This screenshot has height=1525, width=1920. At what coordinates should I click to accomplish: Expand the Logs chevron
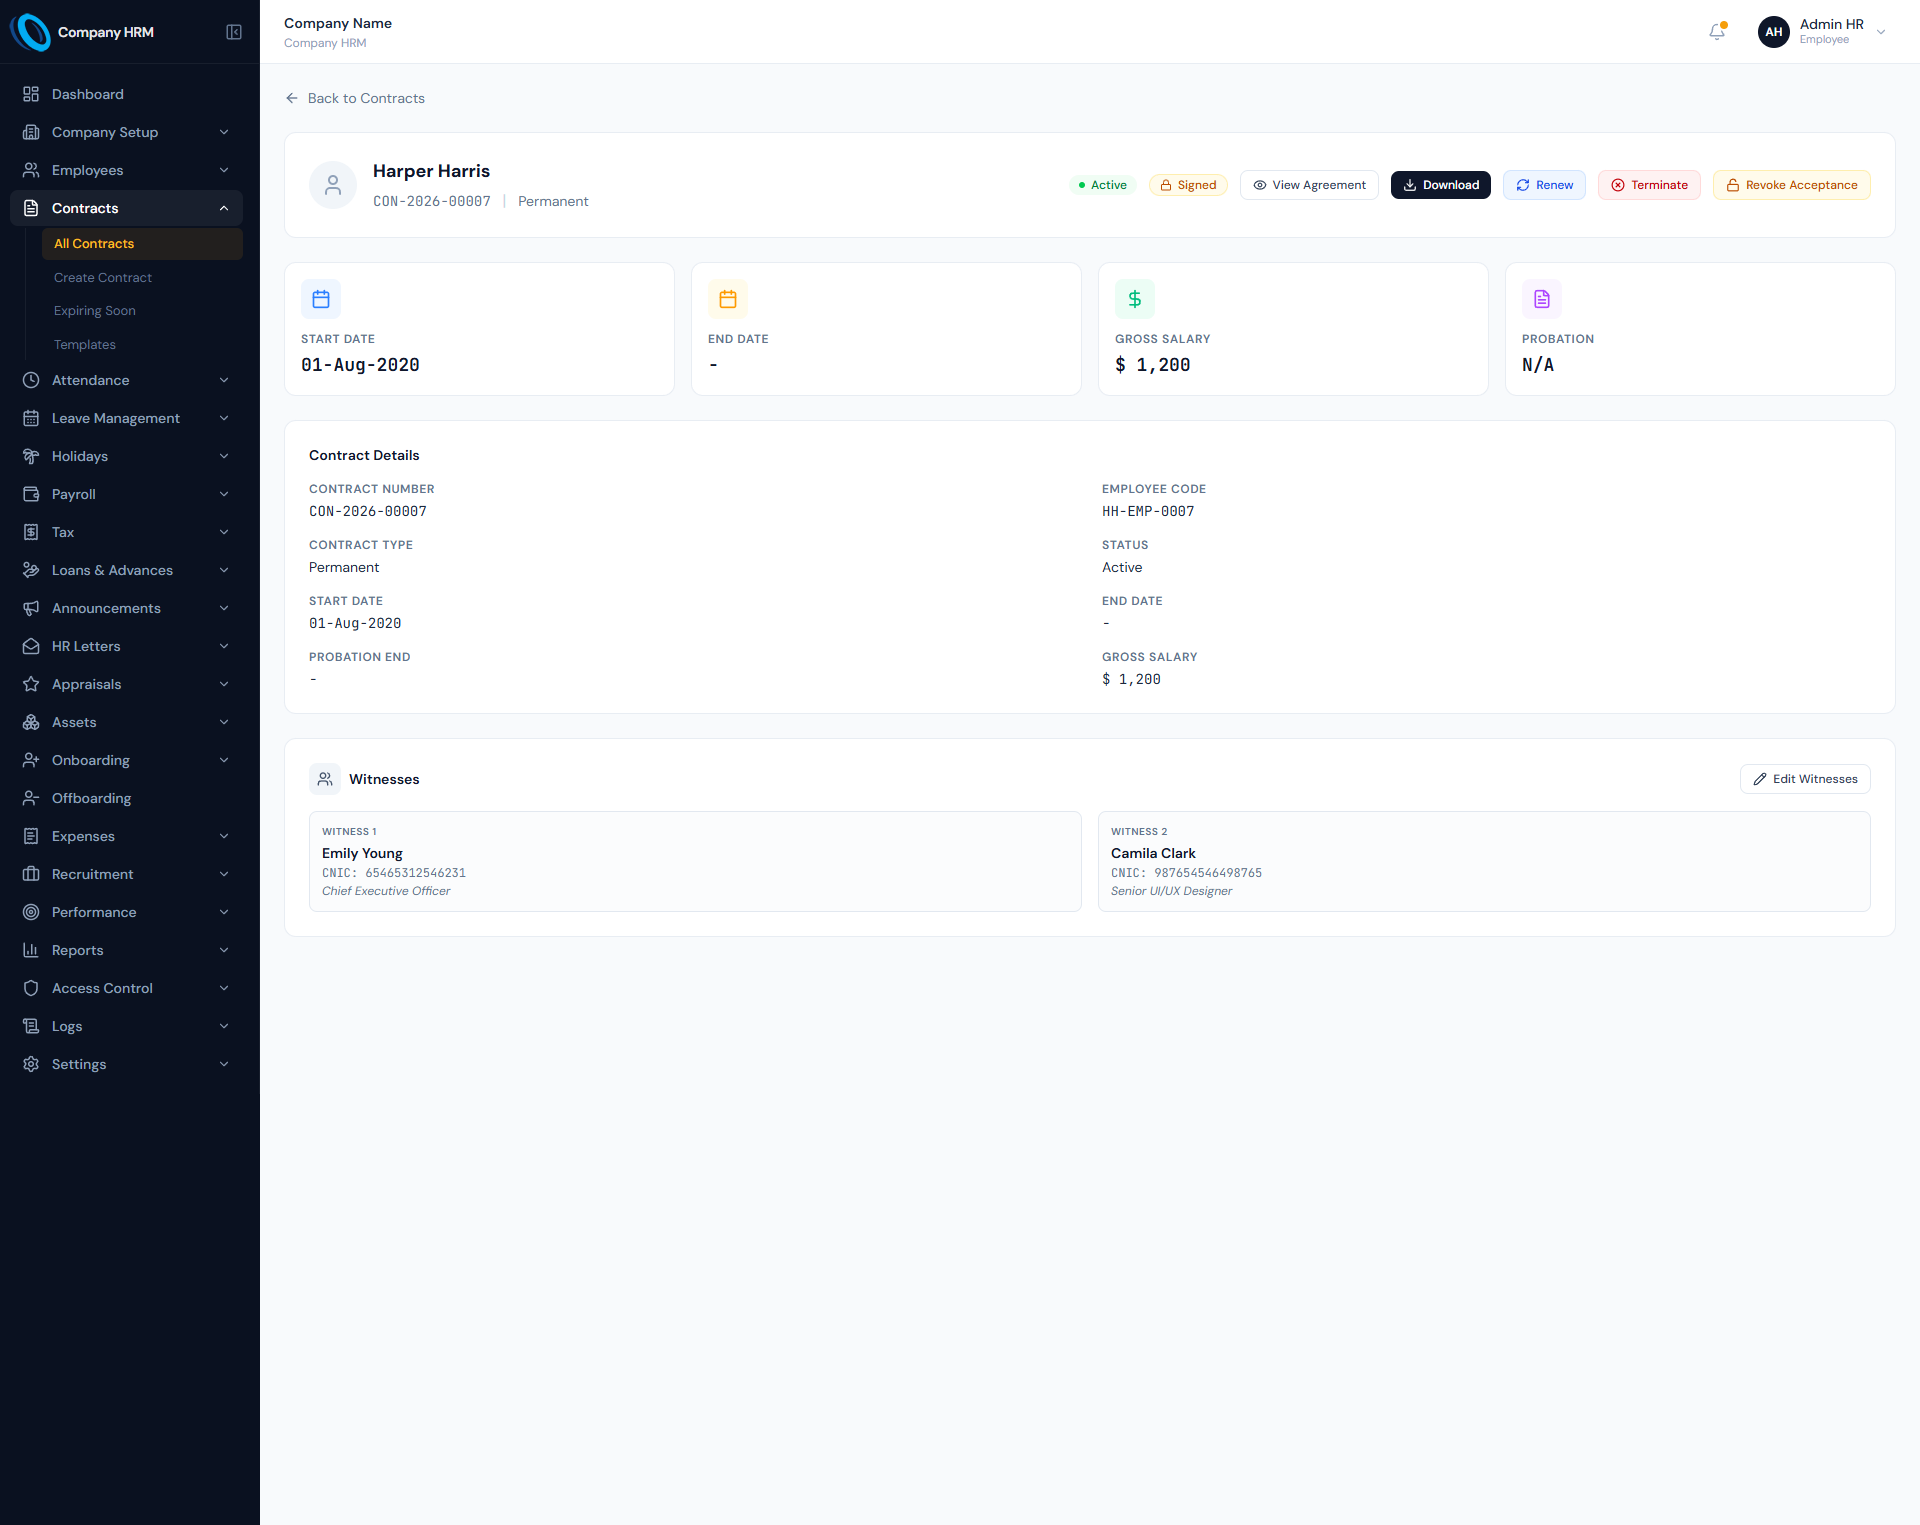click(224, 1026)
